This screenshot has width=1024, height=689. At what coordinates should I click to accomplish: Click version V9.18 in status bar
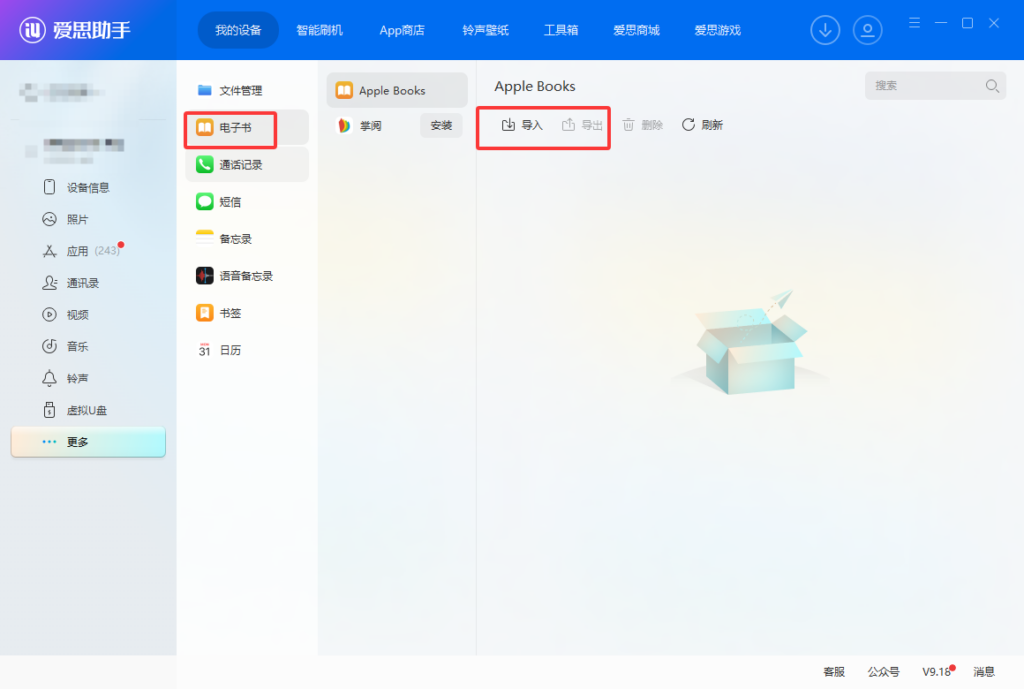(x=936, y=672)
